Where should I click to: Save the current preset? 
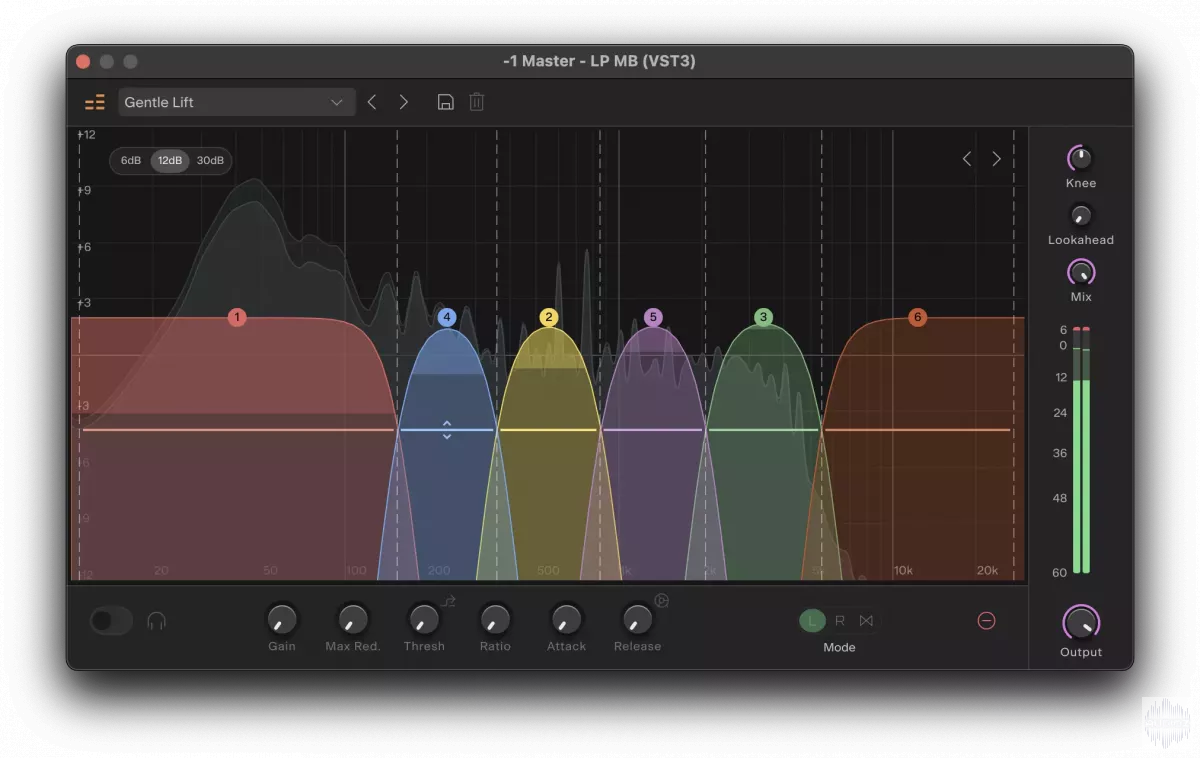tap(446, 102)
